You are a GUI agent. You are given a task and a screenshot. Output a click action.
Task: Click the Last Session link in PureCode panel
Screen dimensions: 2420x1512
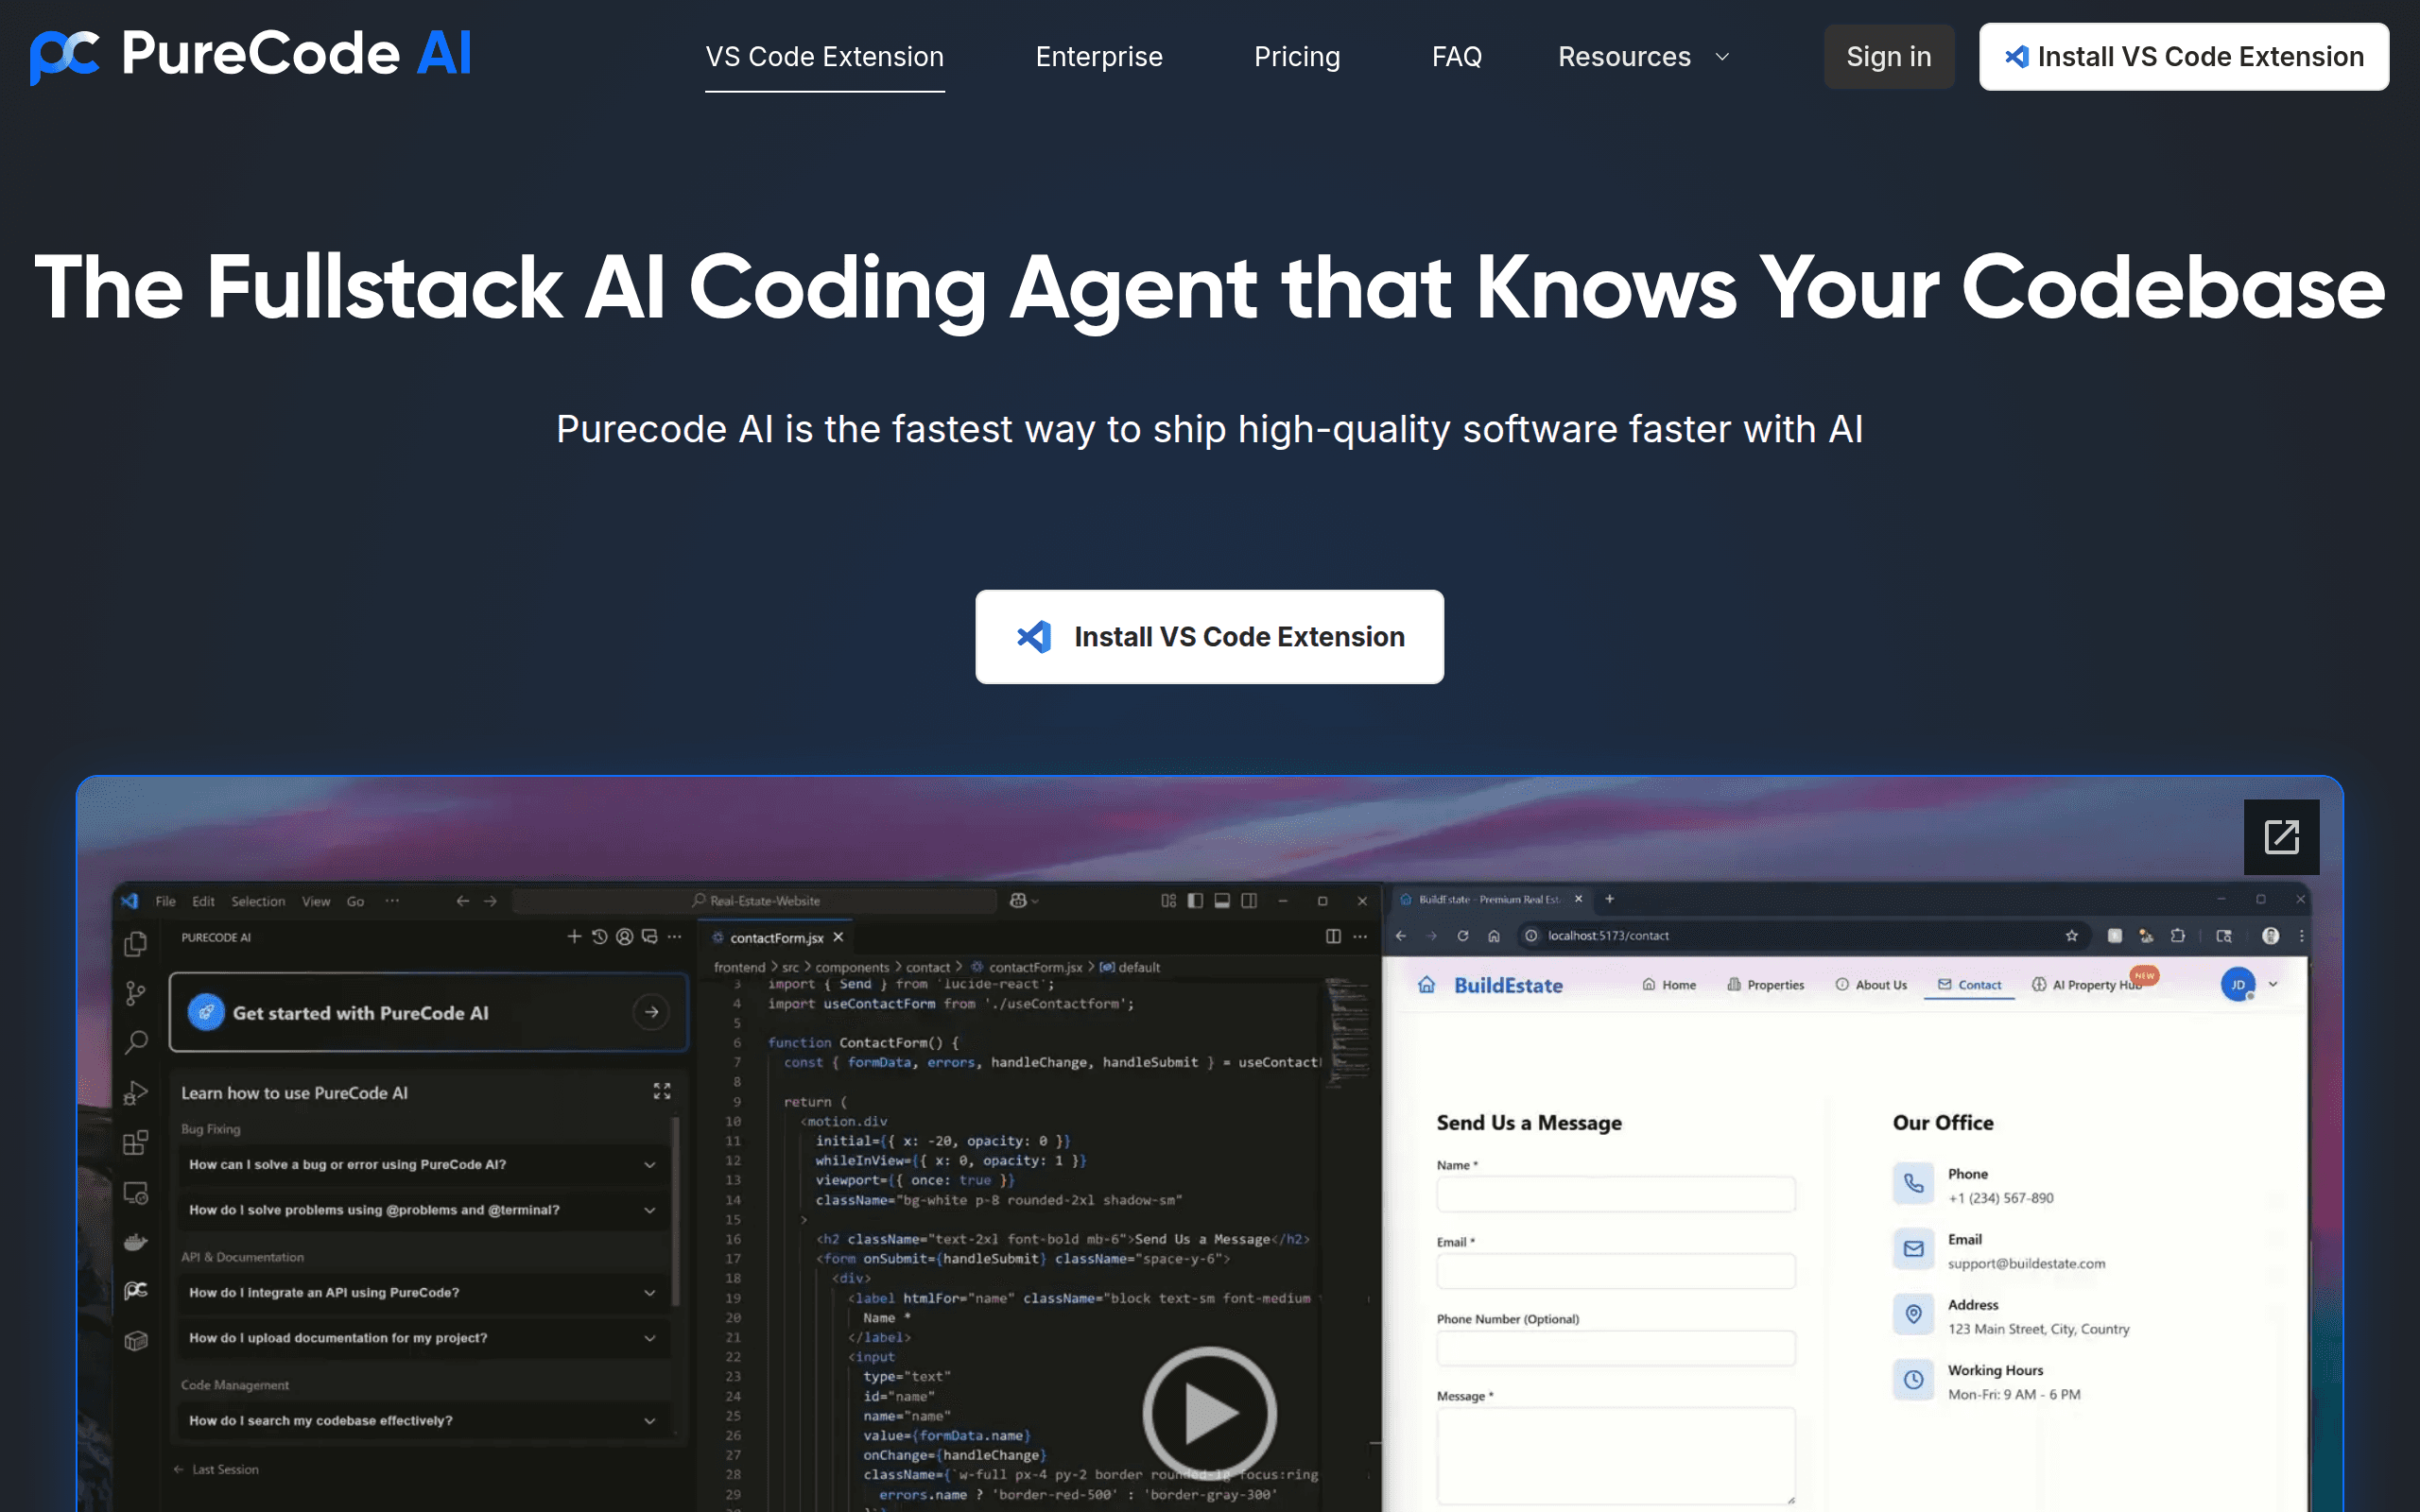pos(216,1469)
